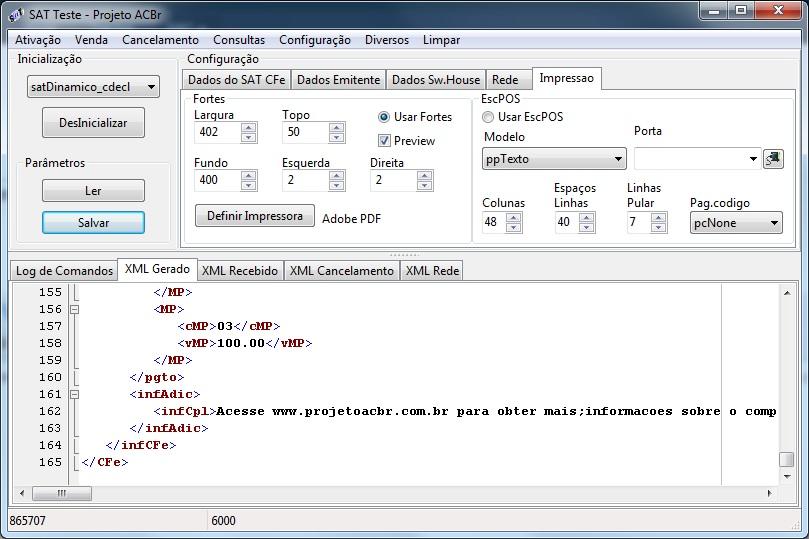
Task: Decrease the Linhas Pular value
Action: click(x=658, y=227)
